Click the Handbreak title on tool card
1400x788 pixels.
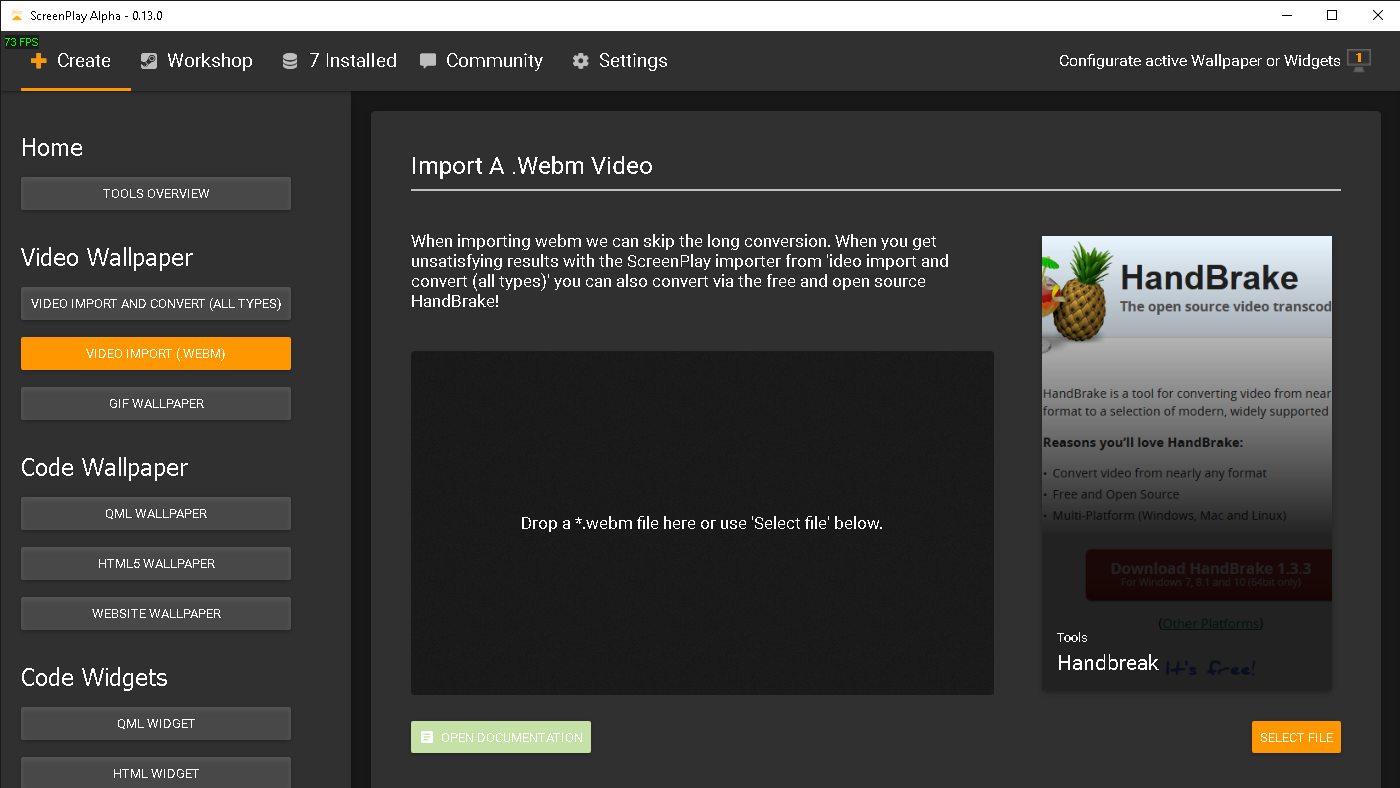[x=1108, y=663]
